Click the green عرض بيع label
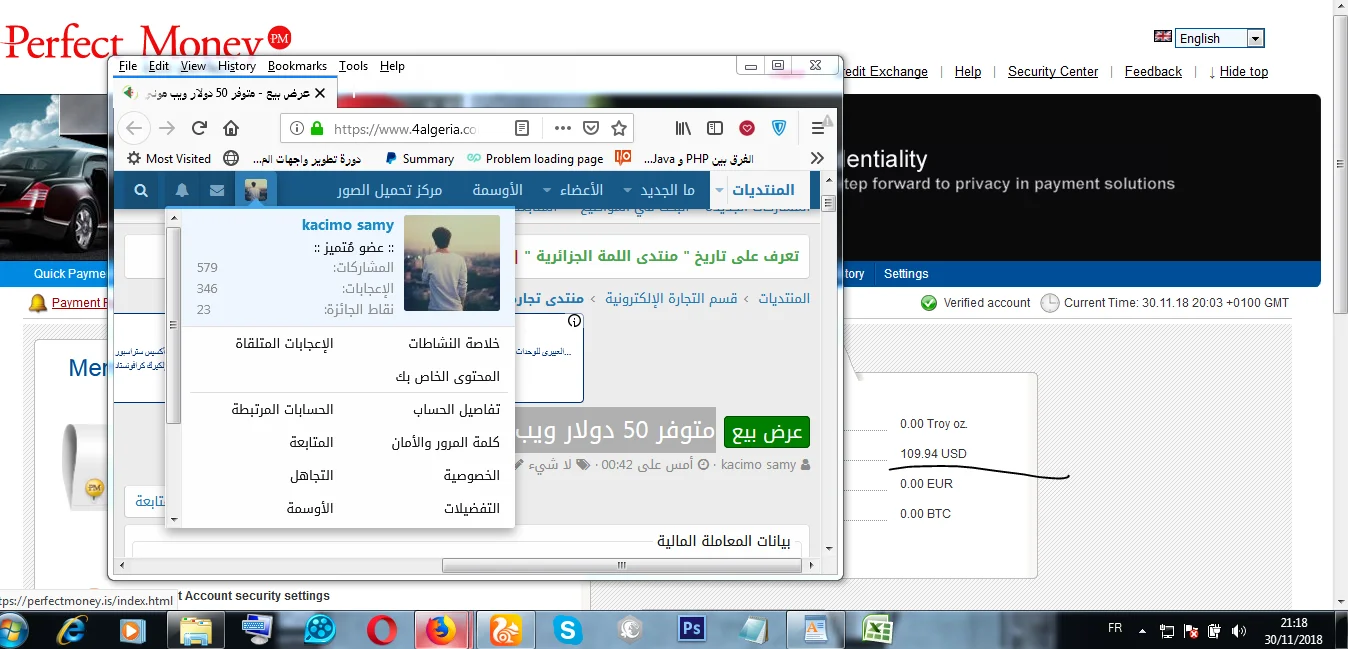Image resolution: width=1348 pixels, height=649 pixels. click(765, 432)
